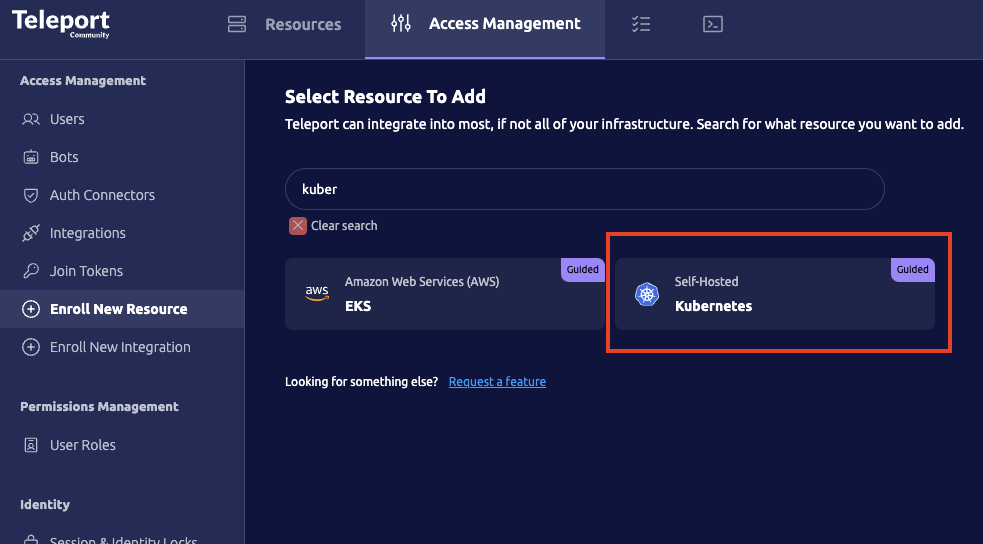
Task: Click the Resources server stack icon
Action: (237, 24)
